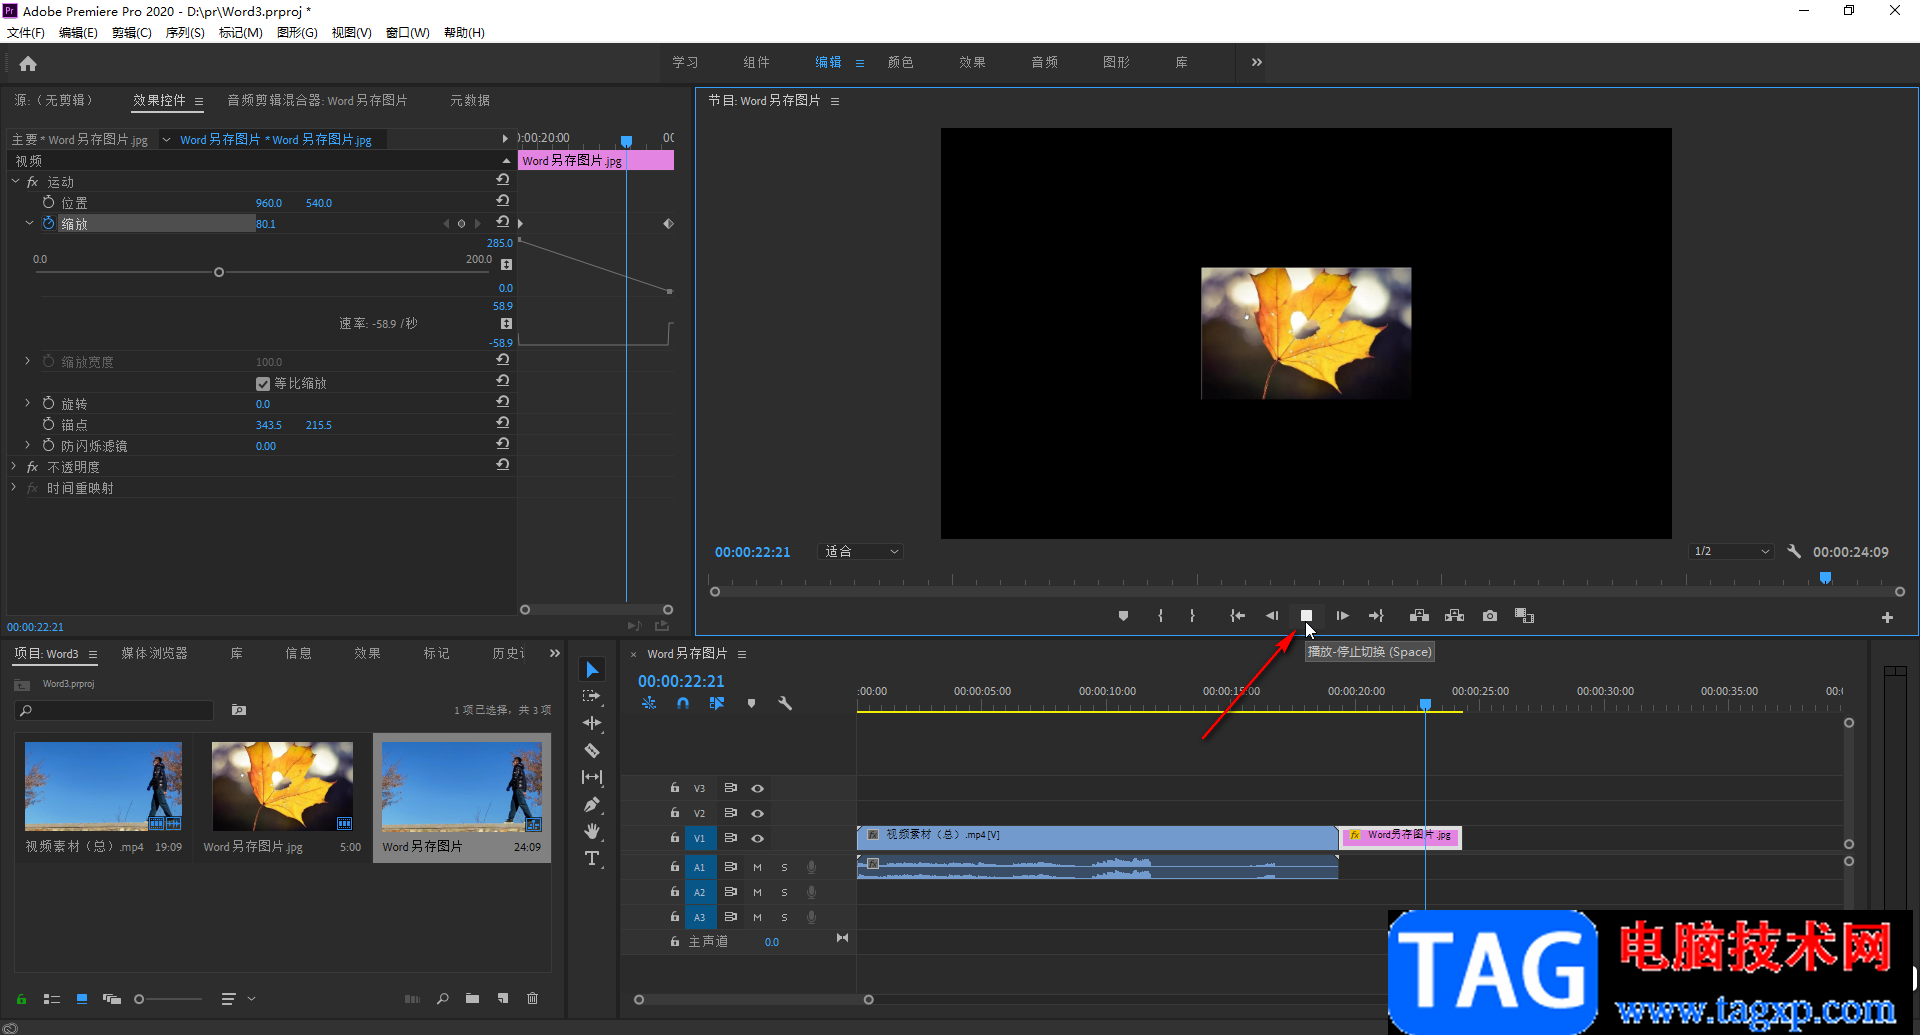The image size is (1920, 1035).
Task: Select the Selection tool arrow
Action: 592,669
